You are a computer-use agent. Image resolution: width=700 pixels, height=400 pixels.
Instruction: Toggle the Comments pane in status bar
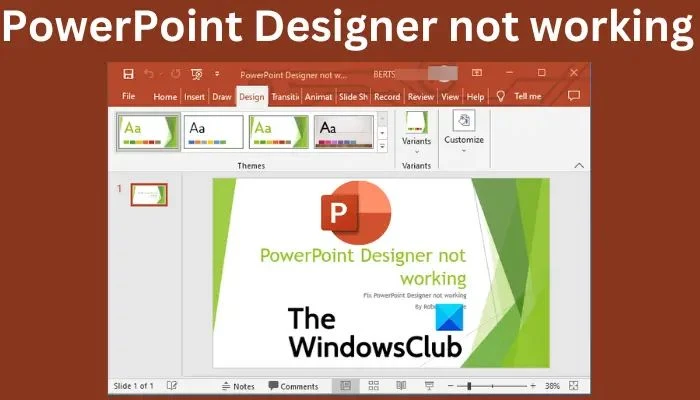tap(292, 386)
